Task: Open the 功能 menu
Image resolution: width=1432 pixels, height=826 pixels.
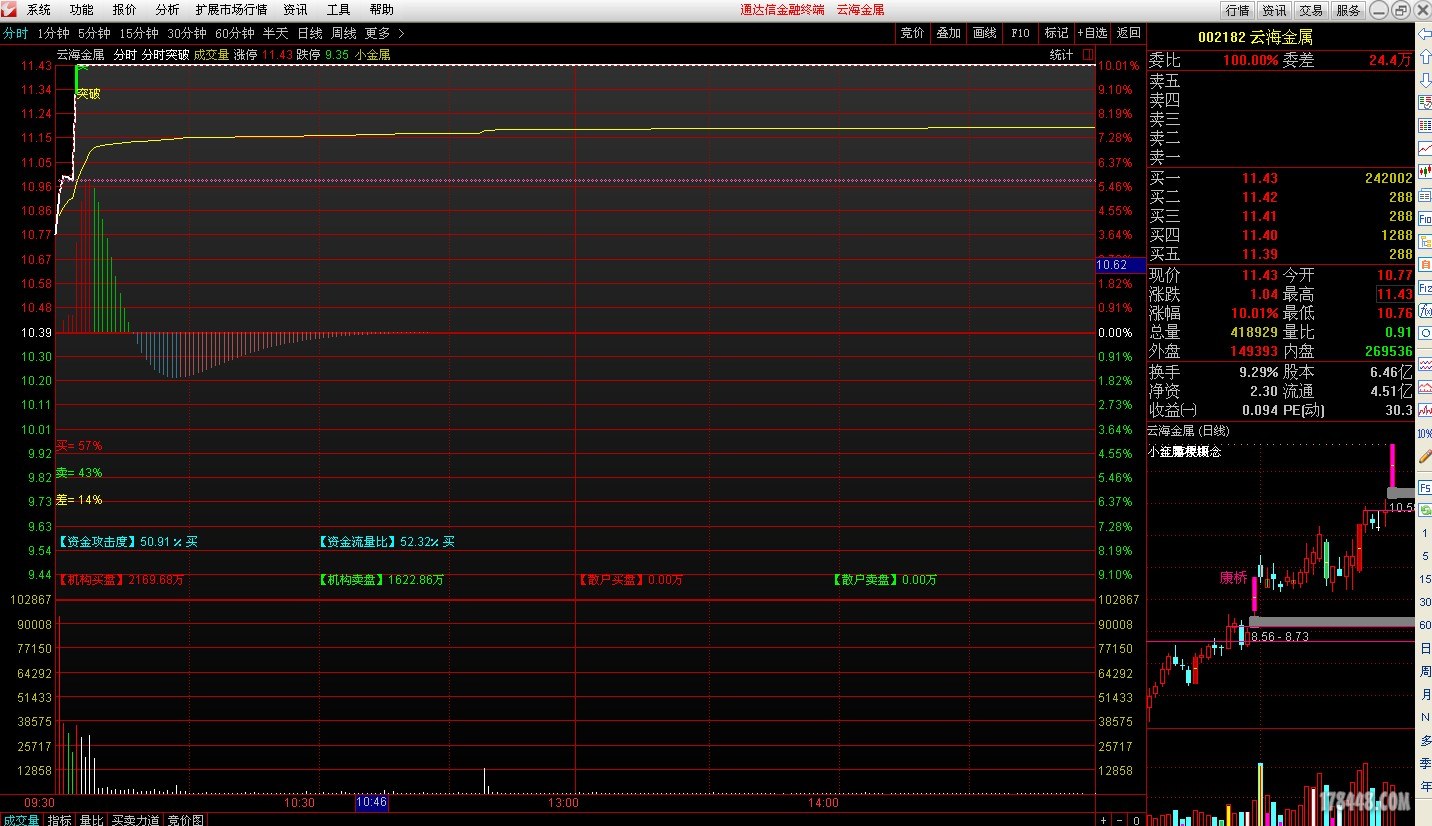Action: (x=82, y=10)
